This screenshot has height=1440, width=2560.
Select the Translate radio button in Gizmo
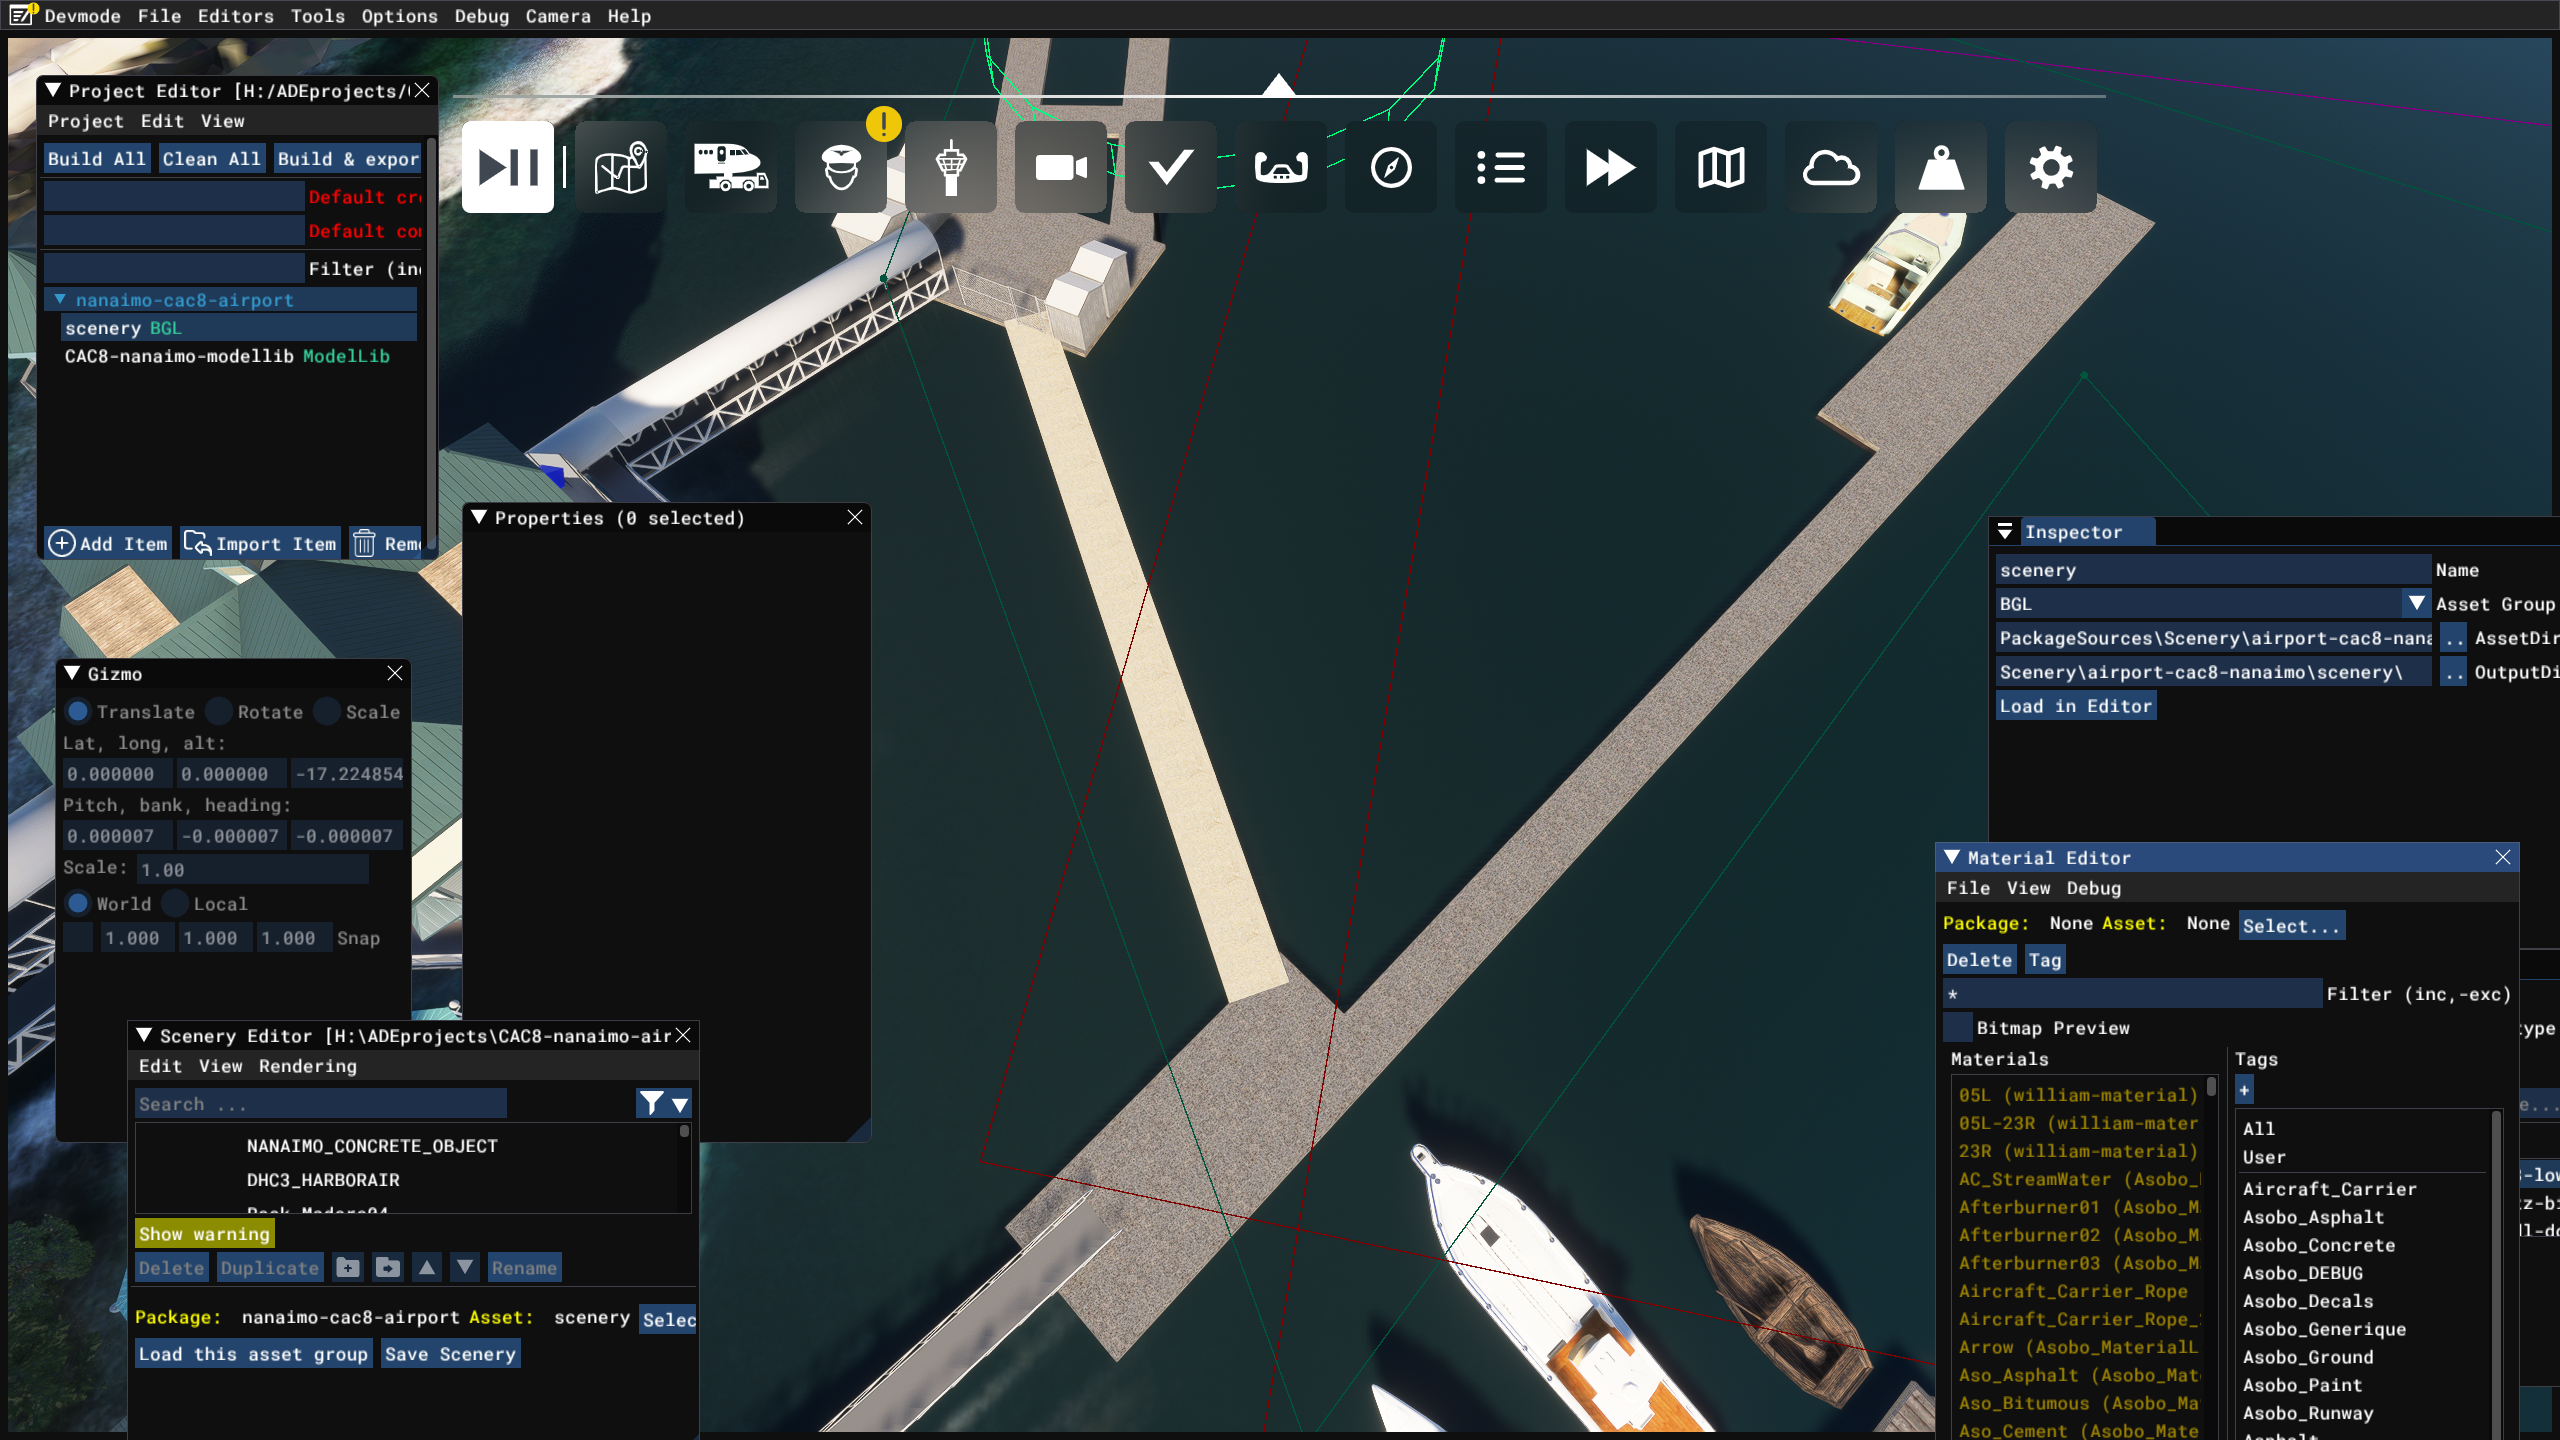click(x=77, y=711)
